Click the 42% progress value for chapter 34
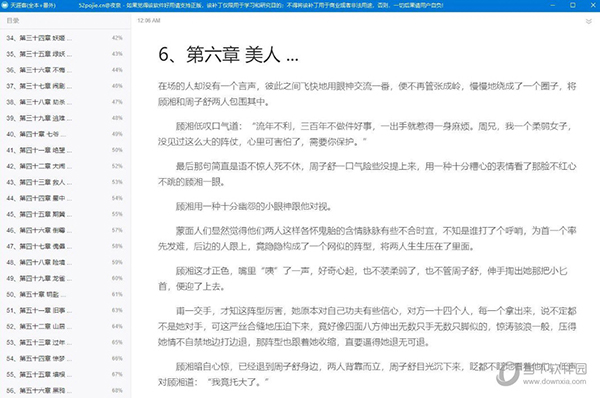600x398 pixels. pos(117,38)
